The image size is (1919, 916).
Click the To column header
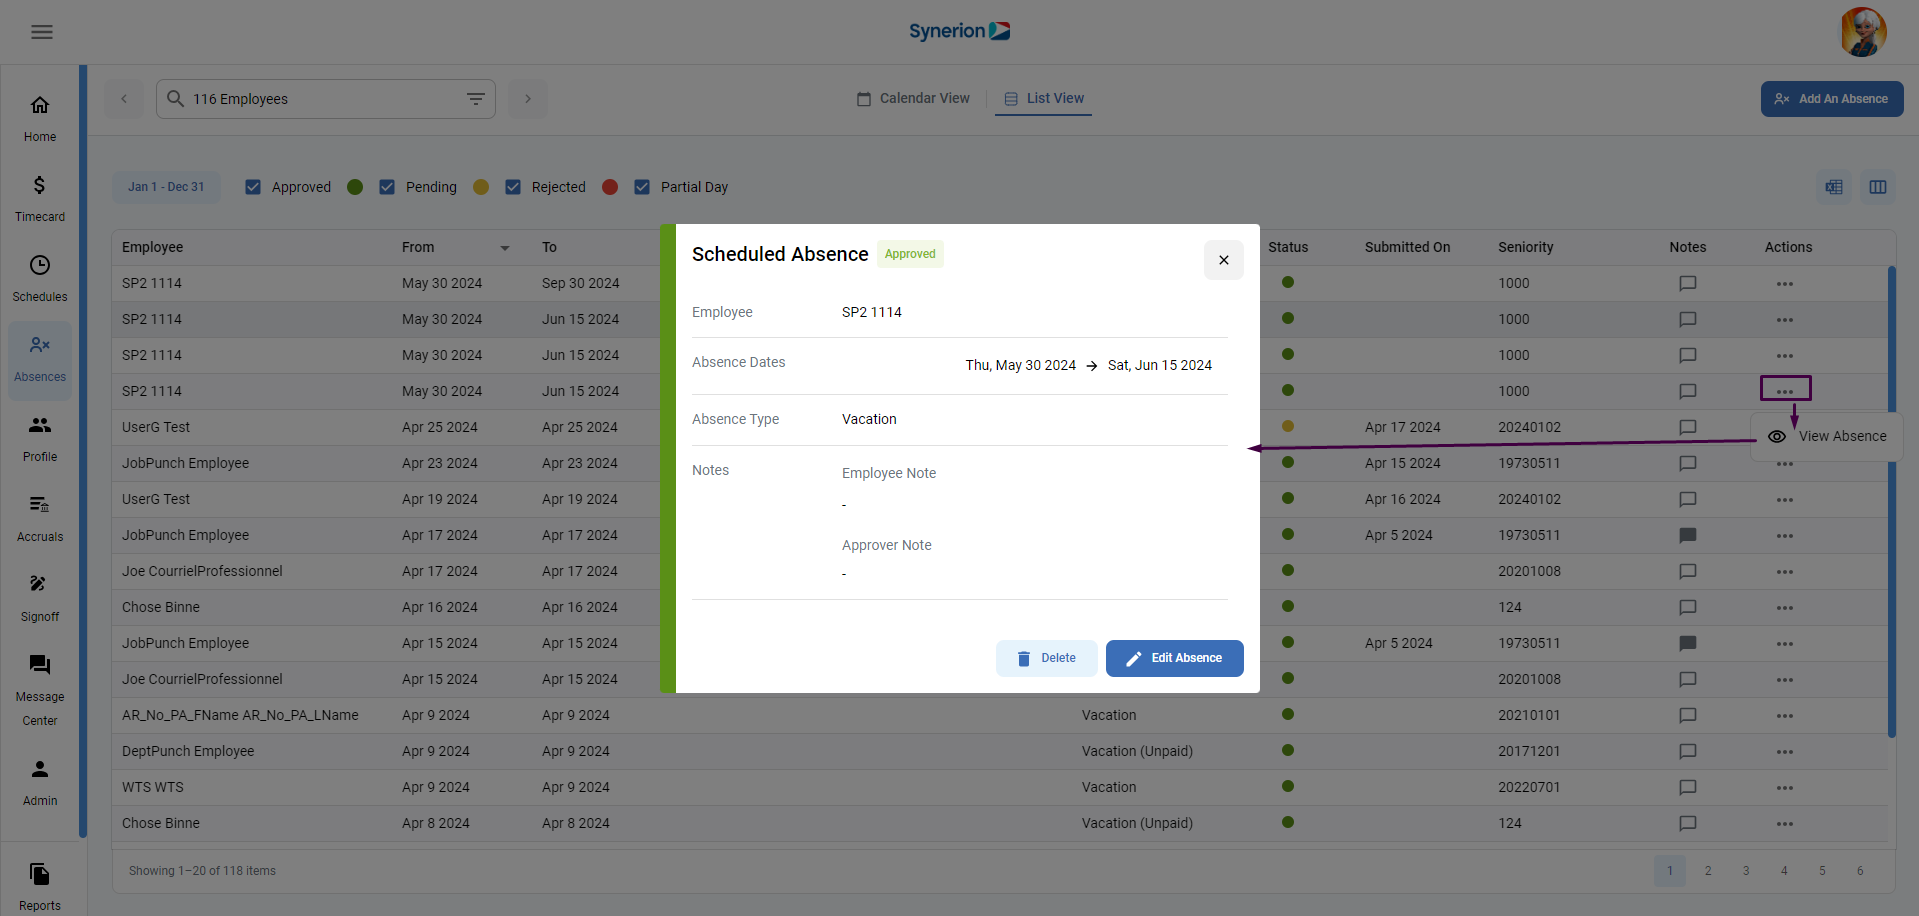(x=550, y=247)
